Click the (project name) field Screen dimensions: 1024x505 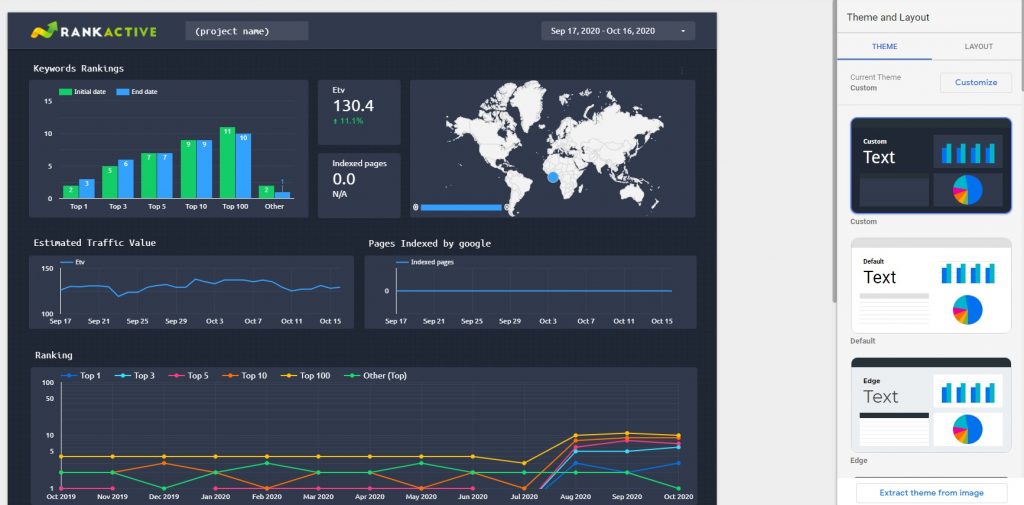pyautogui.click(x=247, y=31)
